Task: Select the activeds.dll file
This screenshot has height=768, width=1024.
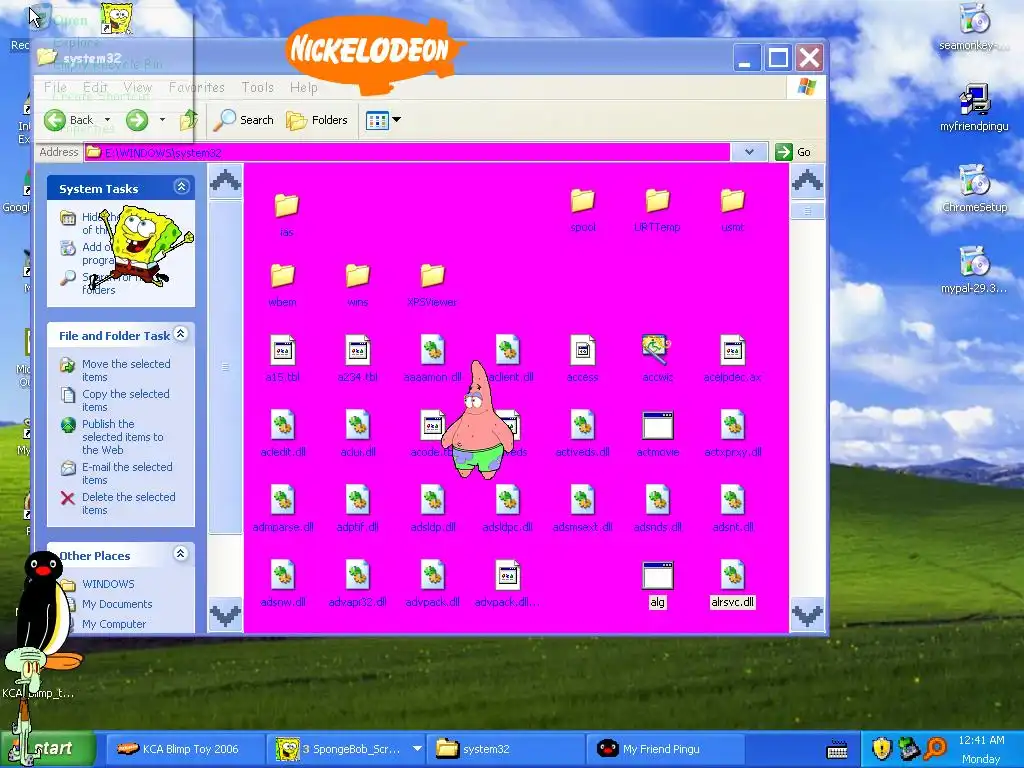Action: 583,434
